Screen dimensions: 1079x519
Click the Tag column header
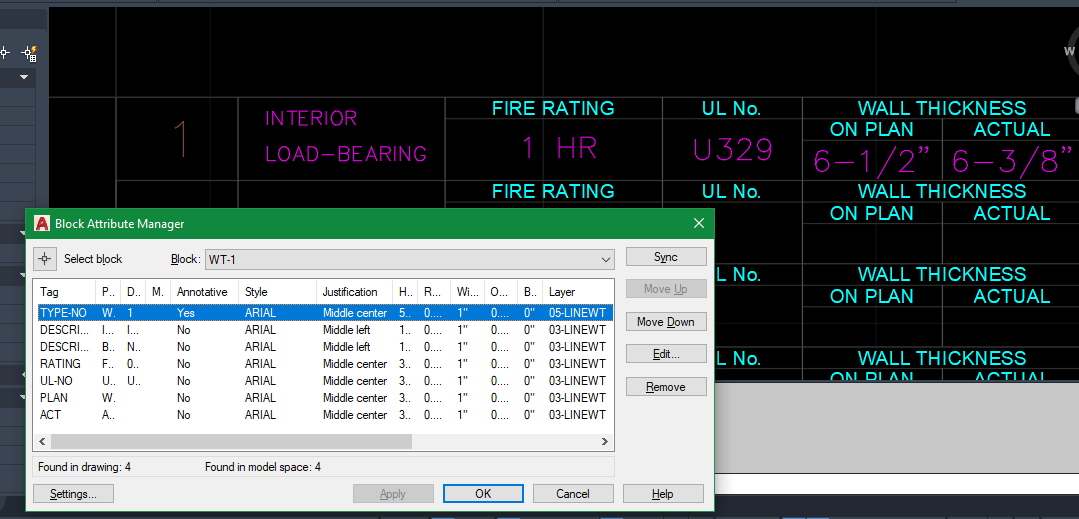(65, 292)
